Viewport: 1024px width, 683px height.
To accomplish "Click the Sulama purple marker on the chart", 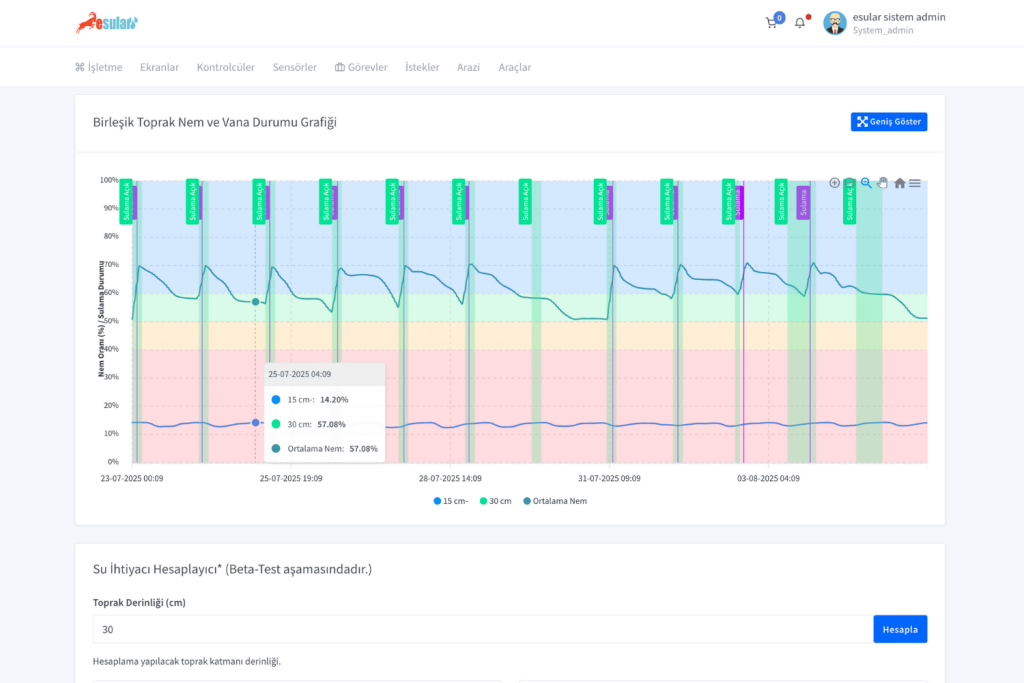I will point(802,202).
